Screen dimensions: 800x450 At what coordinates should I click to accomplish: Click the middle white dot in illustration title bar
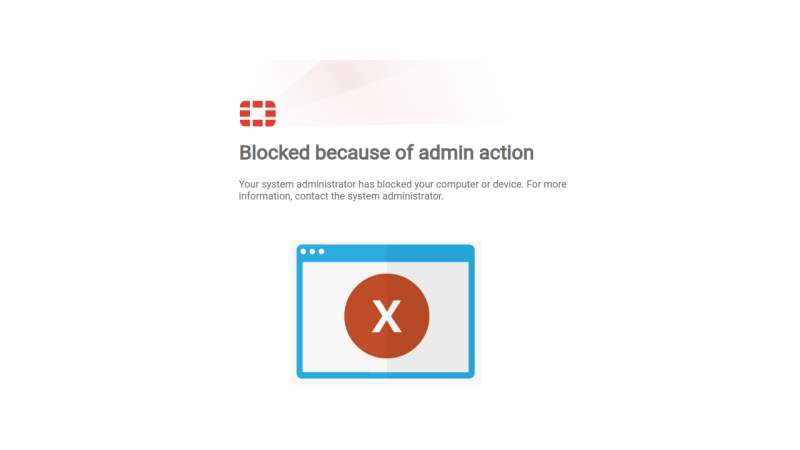pos(312,252)
